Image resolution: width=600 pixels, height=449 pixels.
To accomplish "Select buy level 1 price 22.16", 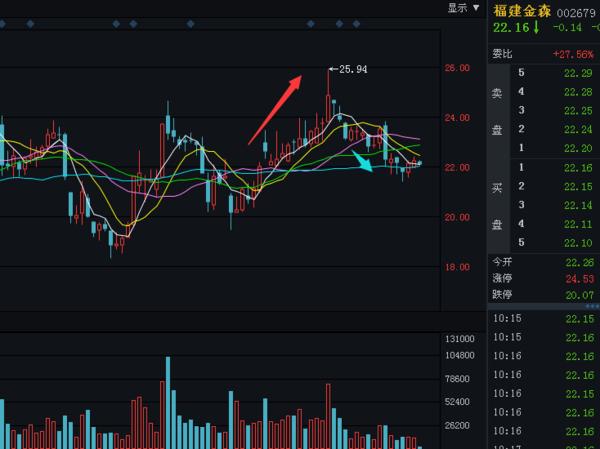I will point(578,168).
